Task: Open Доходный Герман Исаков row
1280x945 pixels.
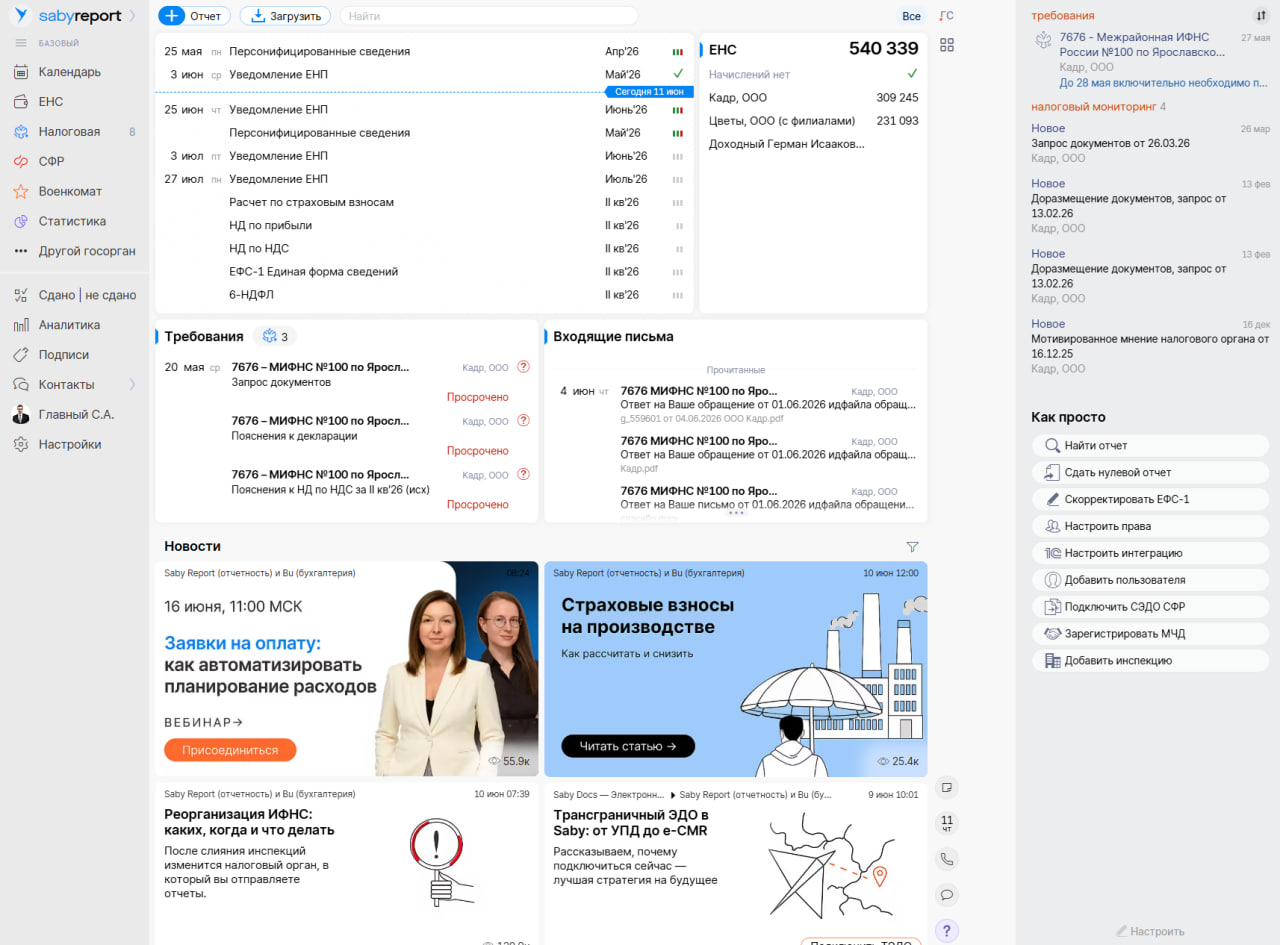Action: click(813, 144)
